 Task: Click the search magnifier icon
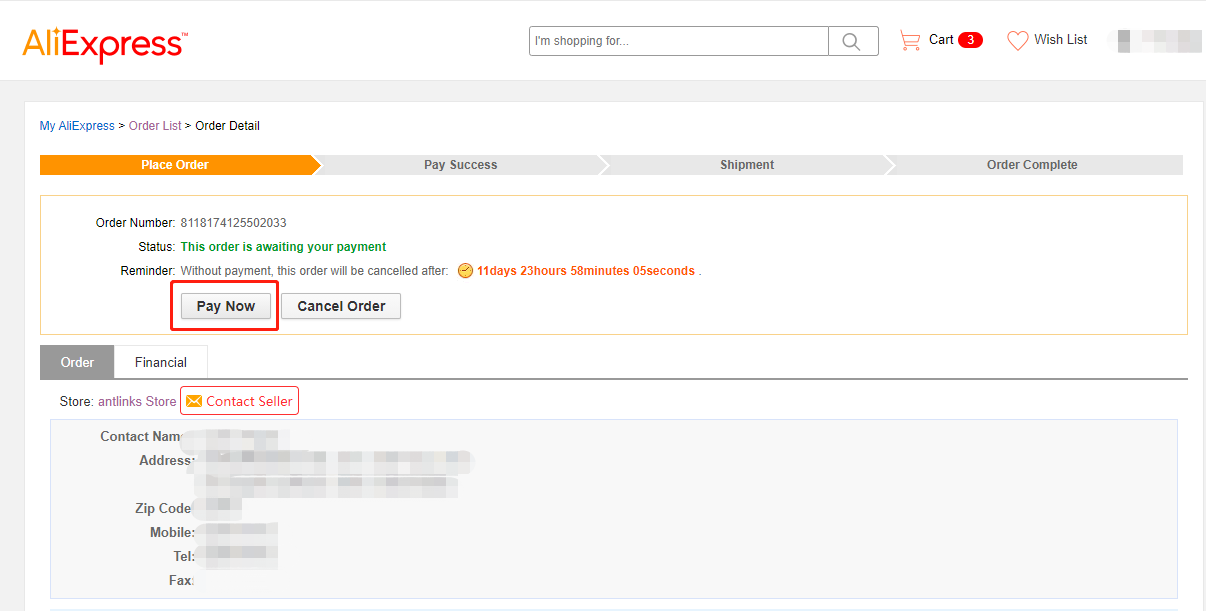coord(852,41)
